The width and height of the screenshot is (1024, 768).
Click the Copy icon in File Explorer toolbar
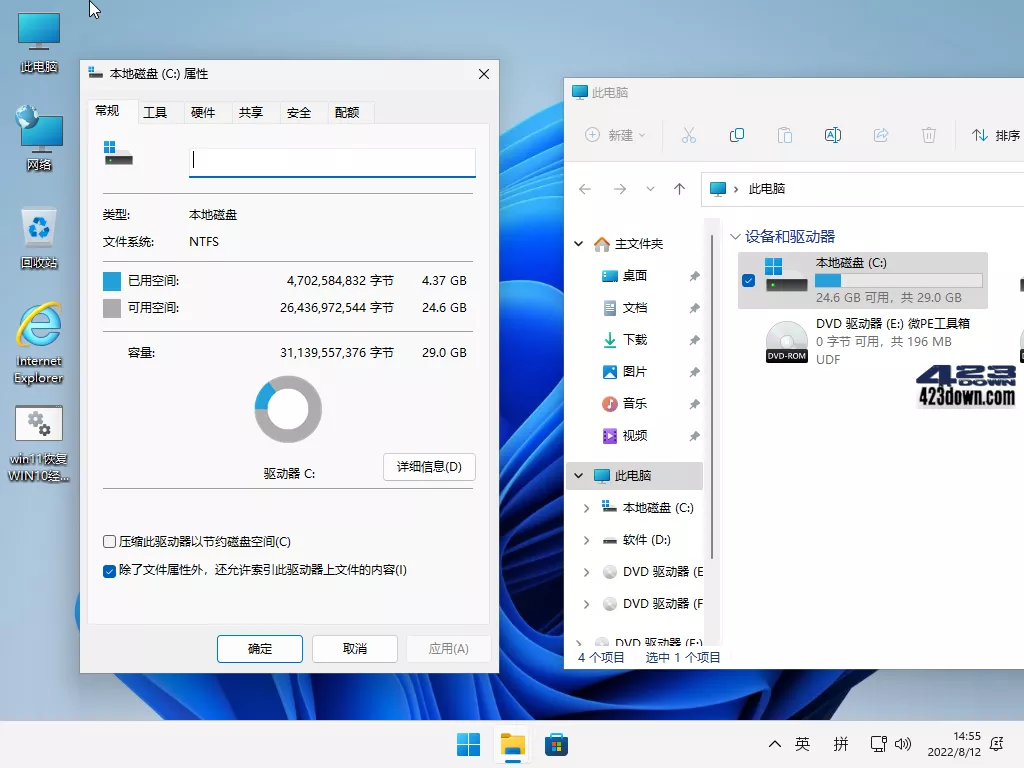click(x=737, y=135)
